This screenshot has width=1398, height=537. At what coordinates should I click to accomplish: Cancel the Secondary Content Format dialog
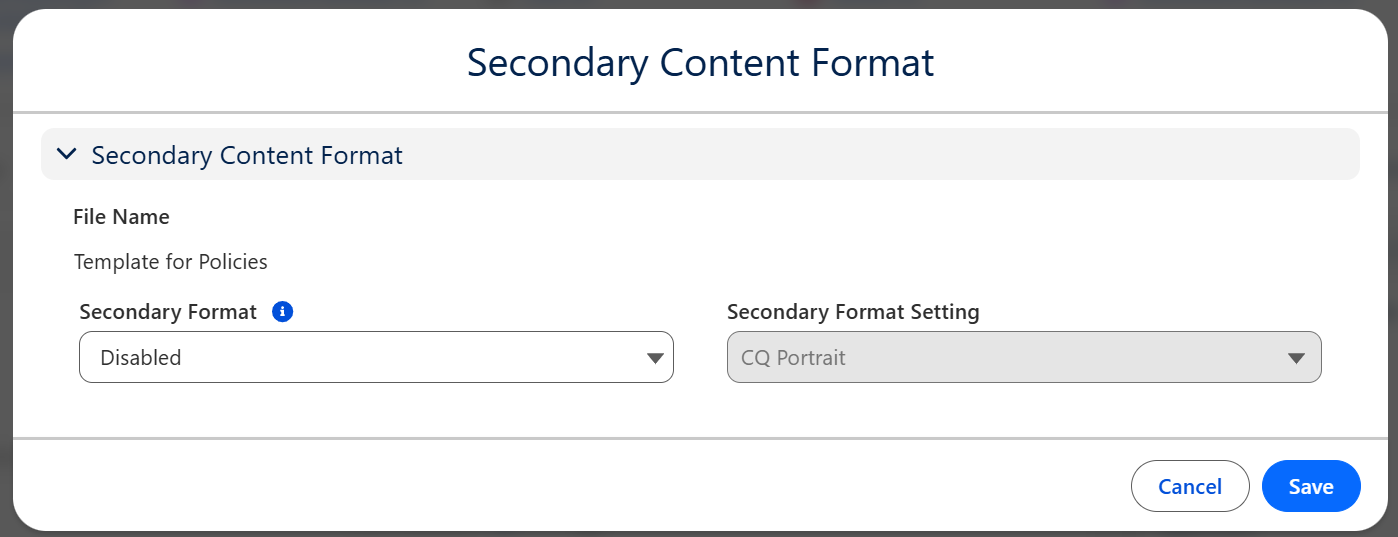pos(1189,486)
